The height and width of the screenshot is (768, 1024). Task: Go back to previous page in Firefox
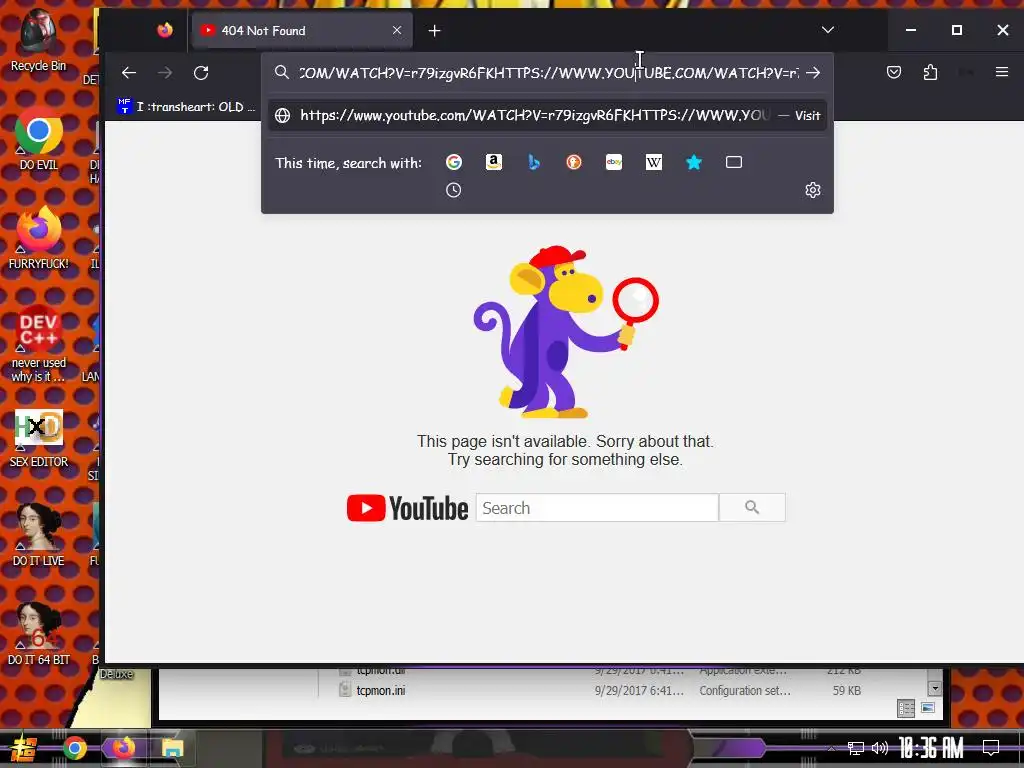[x=129, y=72]
